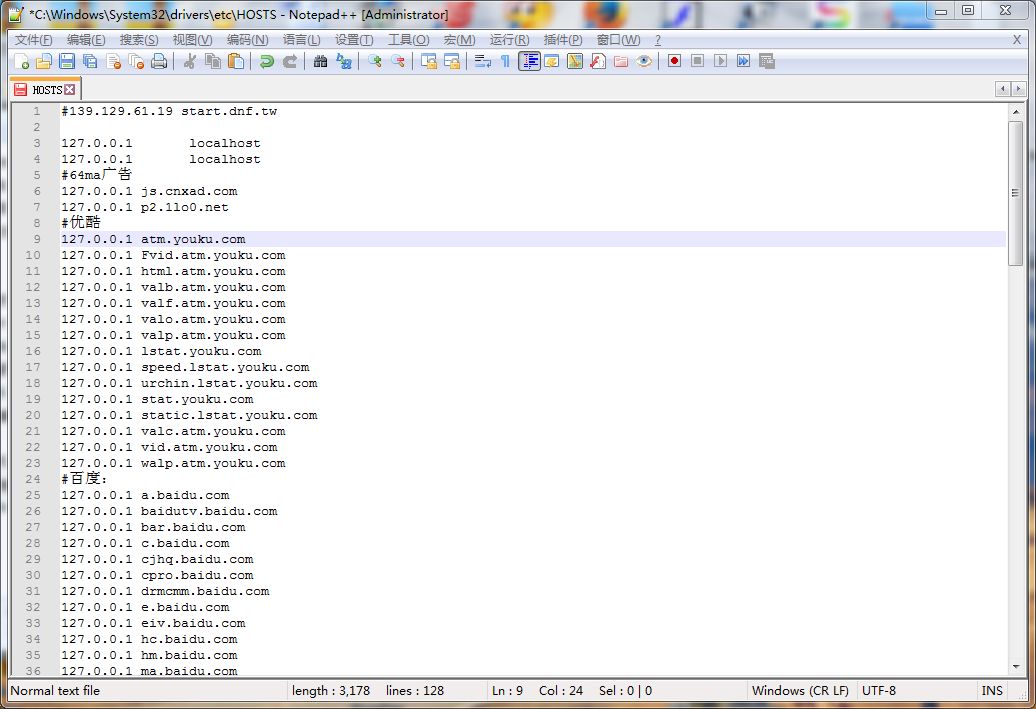Paste clipboard with the Paste icon
Viewport: 1036px width, 709px height.
click(236, 61)
